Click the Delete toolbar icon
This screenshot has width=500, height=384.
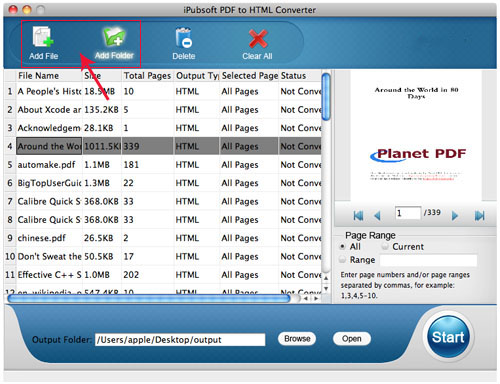[x=184, y=38]
